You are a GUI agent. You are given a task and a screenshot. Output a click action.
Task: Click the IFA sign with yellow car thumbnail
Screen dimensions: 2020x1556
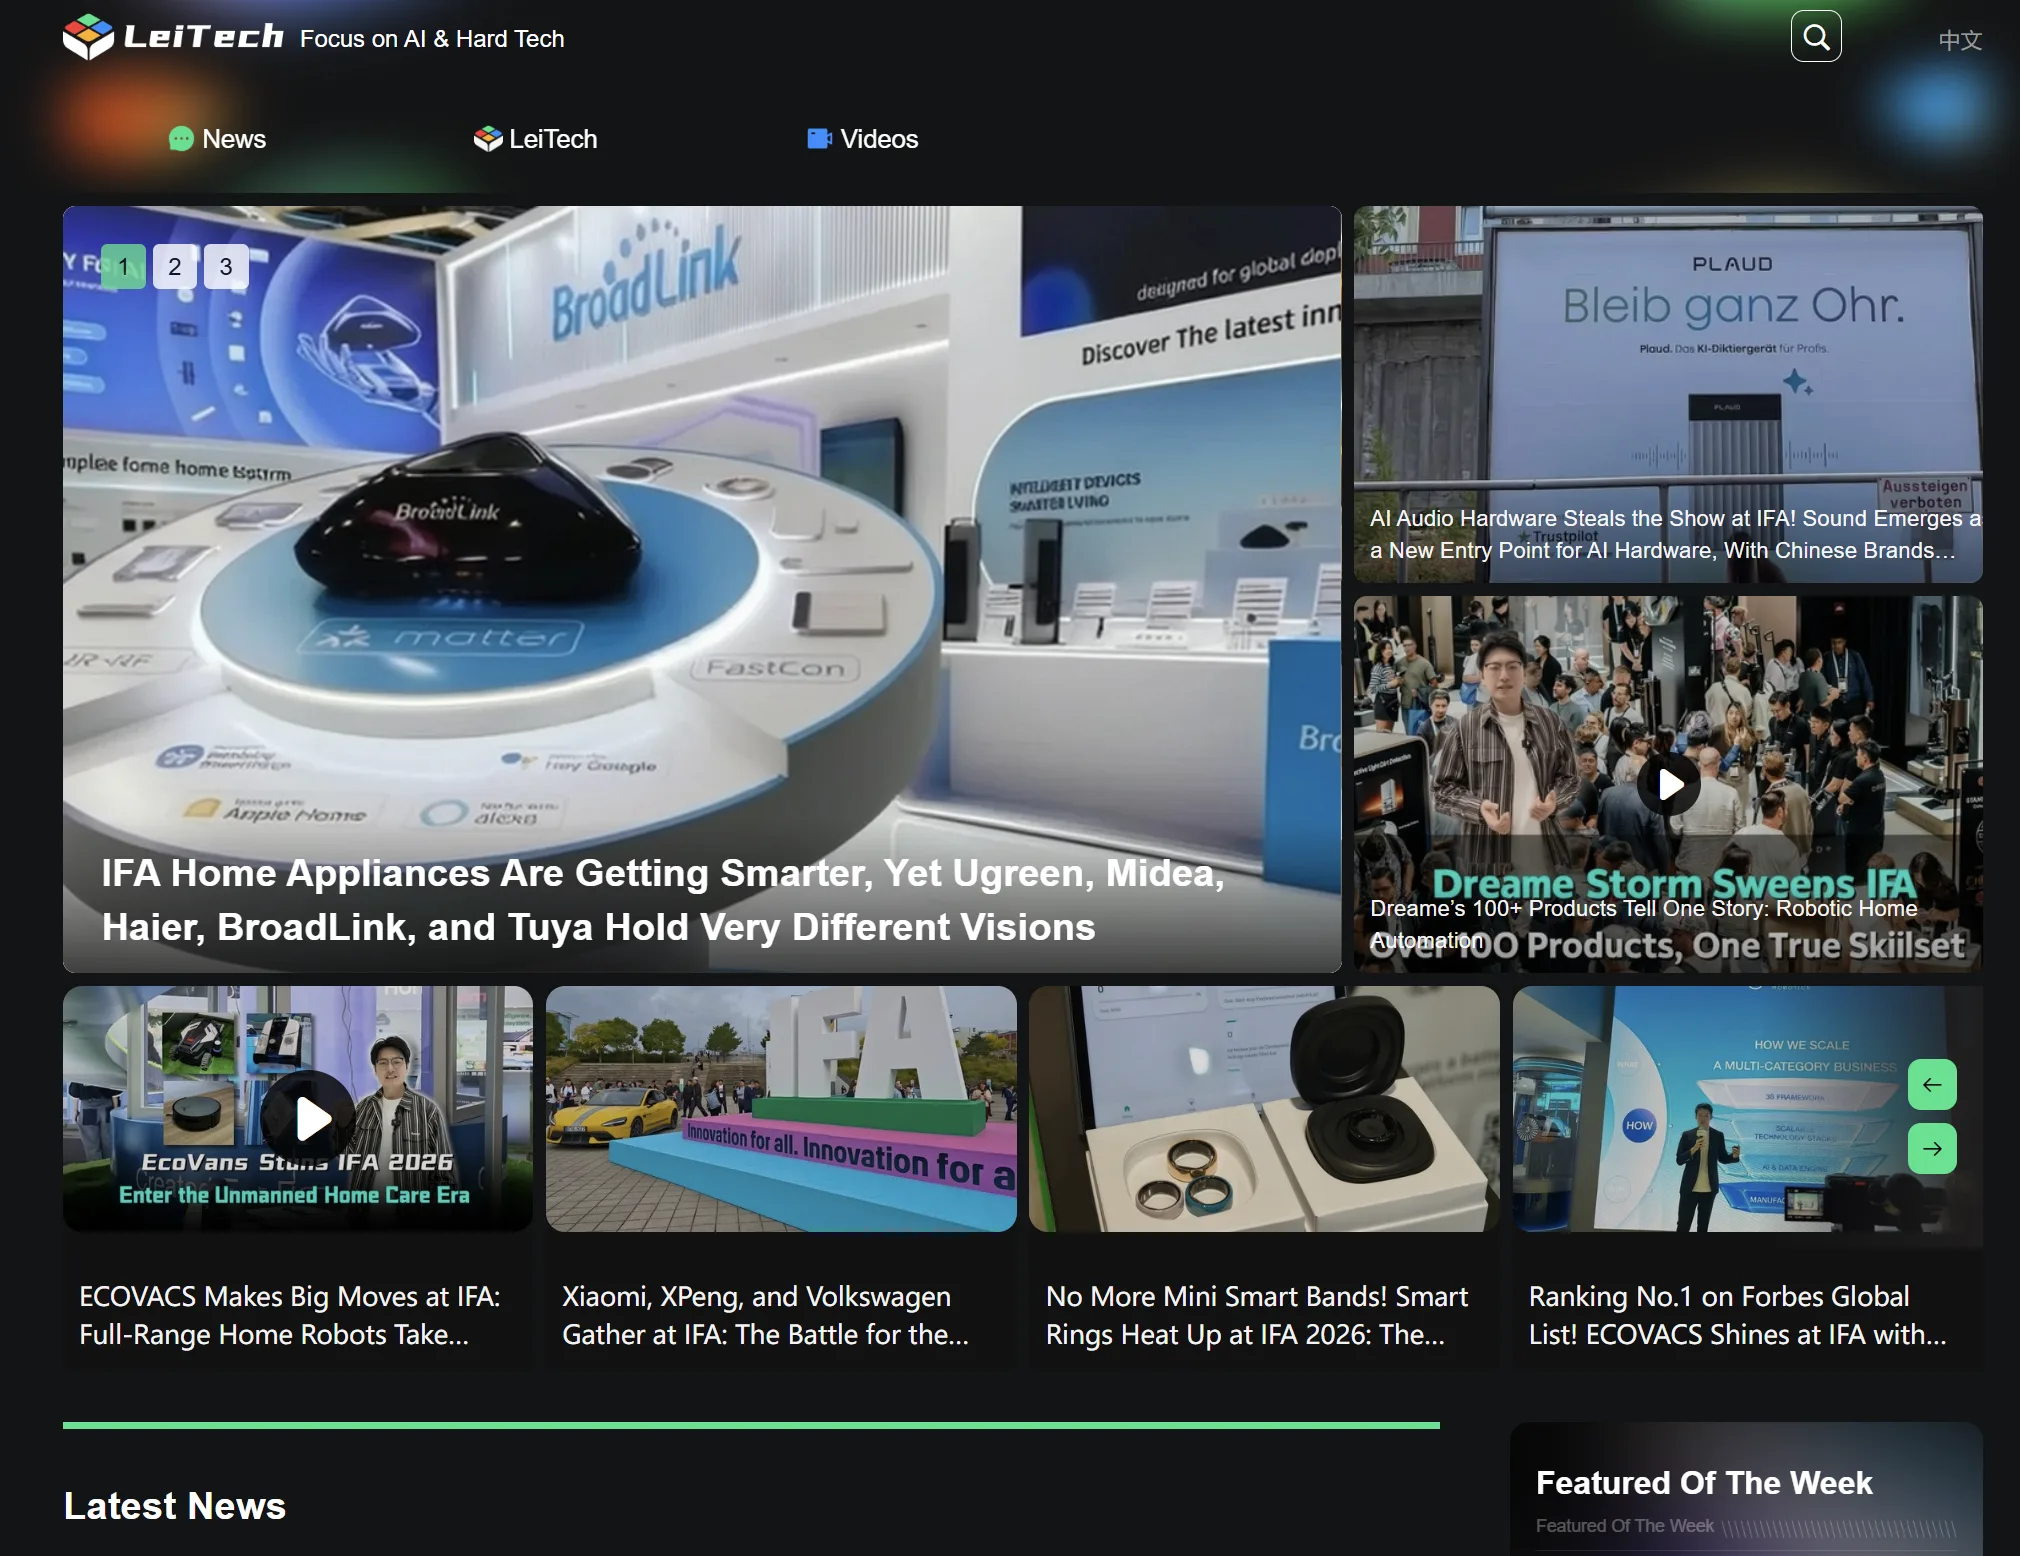[781, 1109]
